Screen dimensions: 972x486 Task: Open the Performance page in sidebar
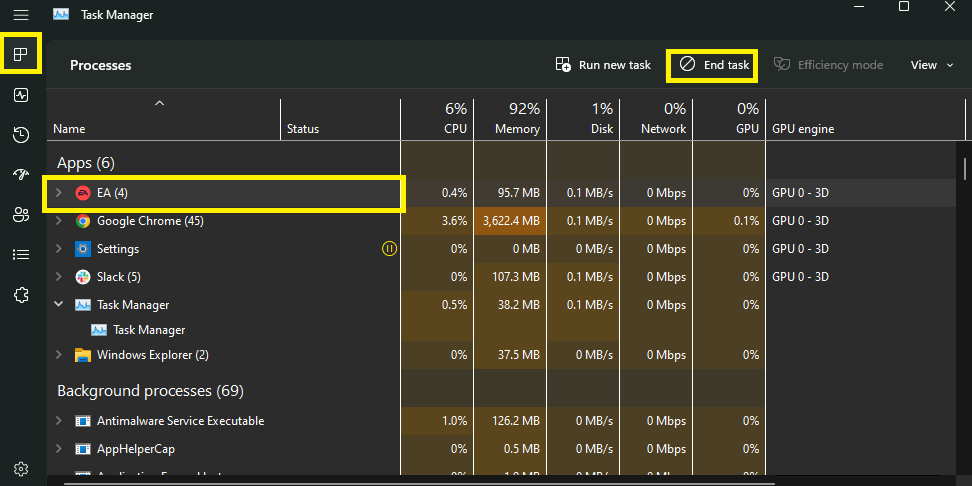(x=21, y=95)
